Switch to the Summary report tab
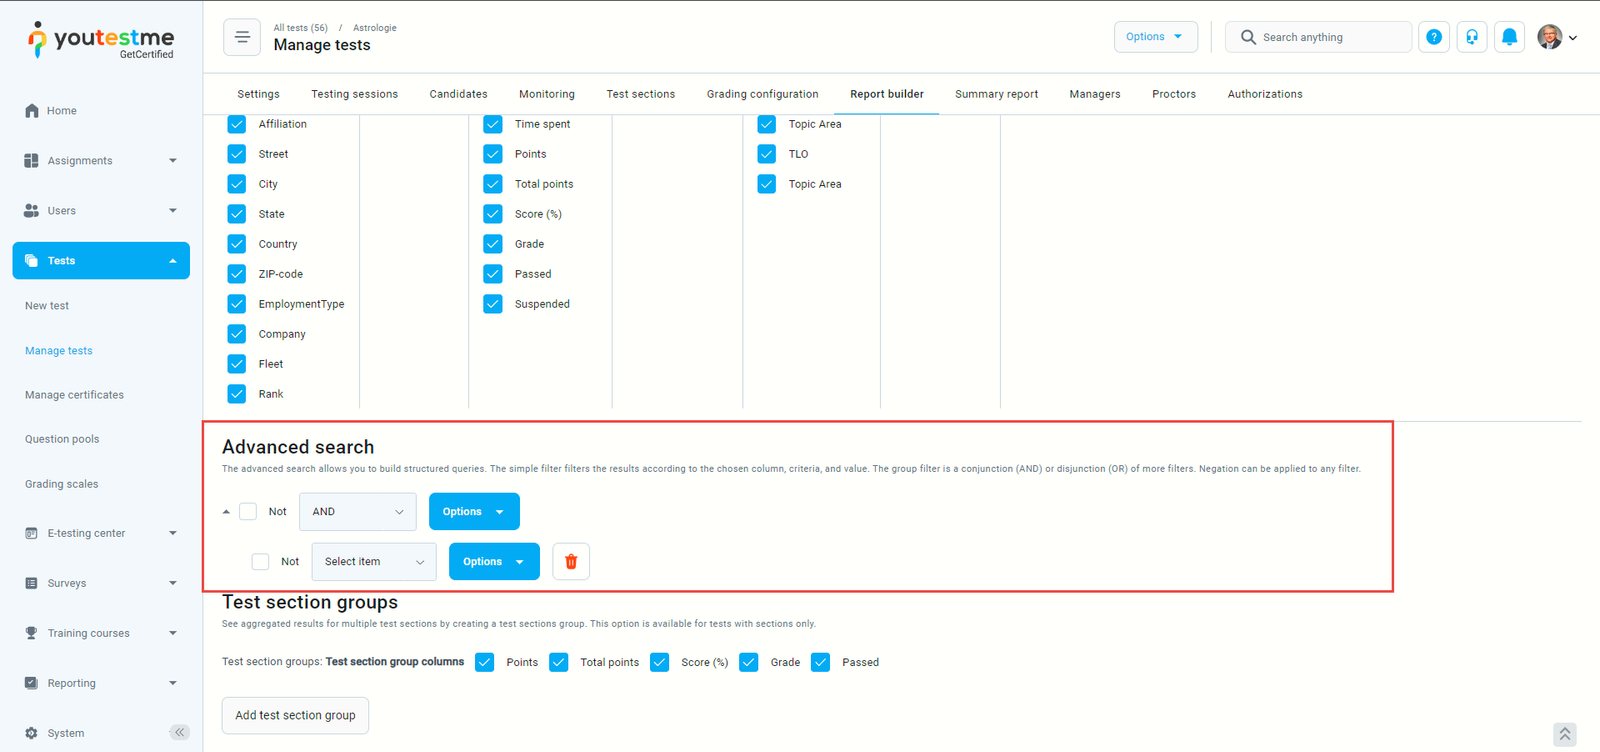The height and width of the screenshot is (752, 1600). coord(996,94)
